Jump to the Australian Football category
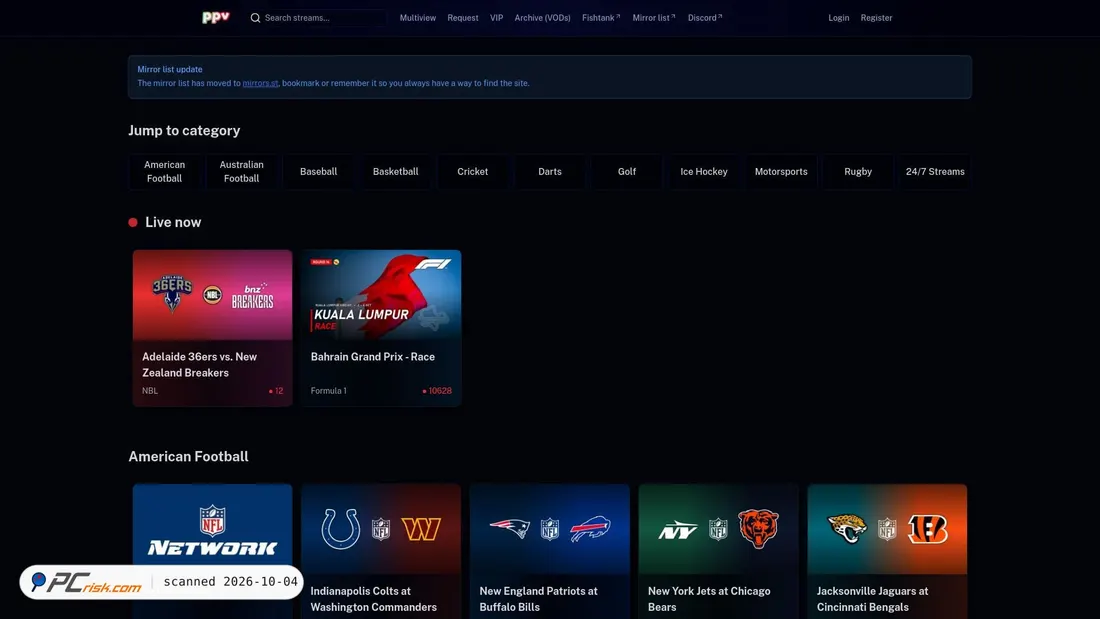 241,171
